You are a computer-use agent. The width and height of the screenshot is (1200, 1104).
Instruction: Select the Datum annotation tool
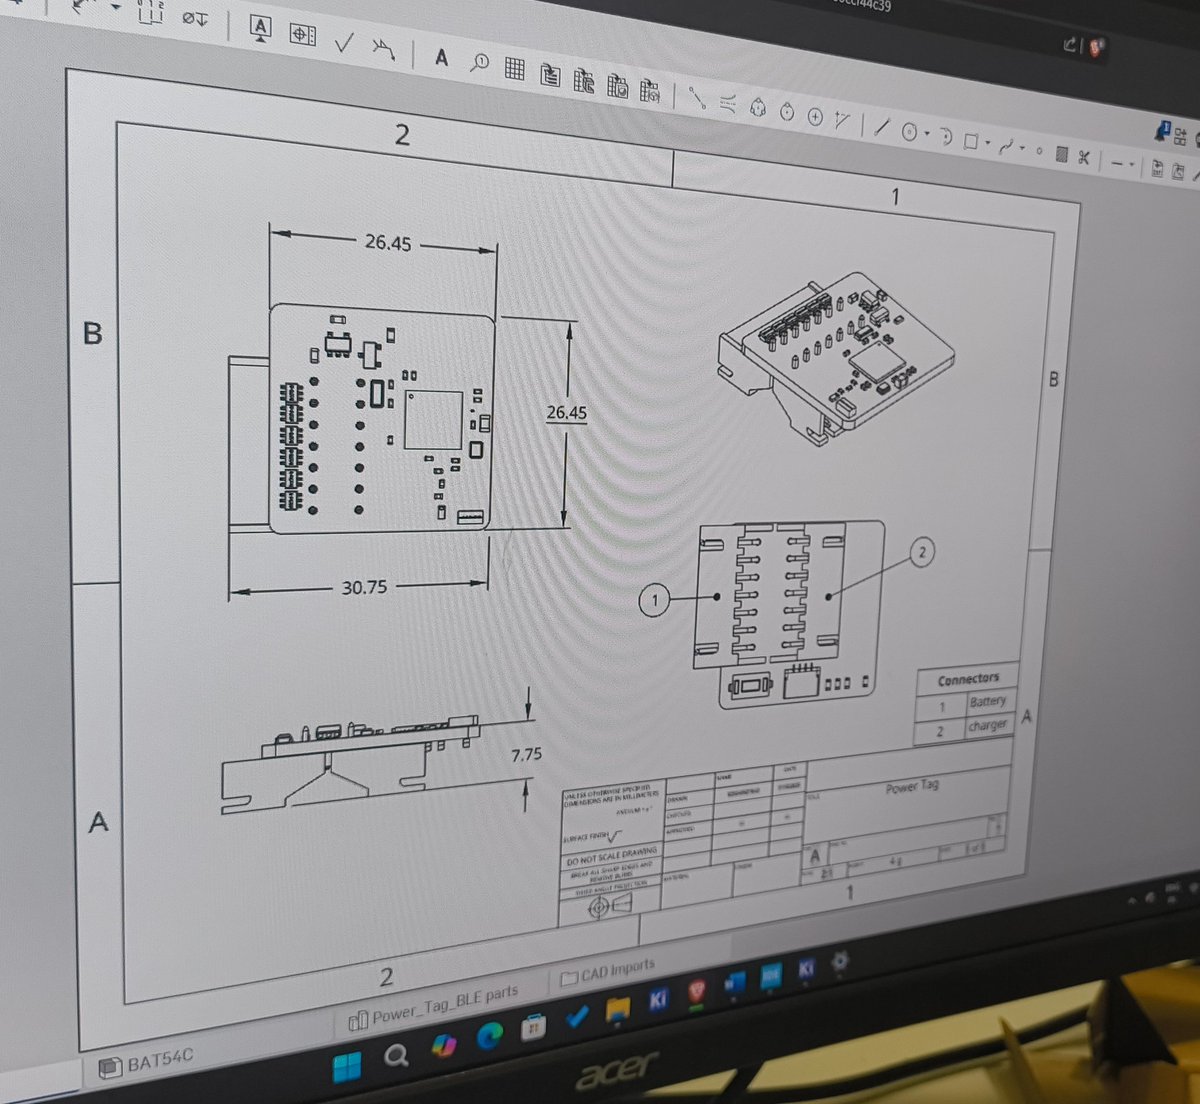pos(260,28)
